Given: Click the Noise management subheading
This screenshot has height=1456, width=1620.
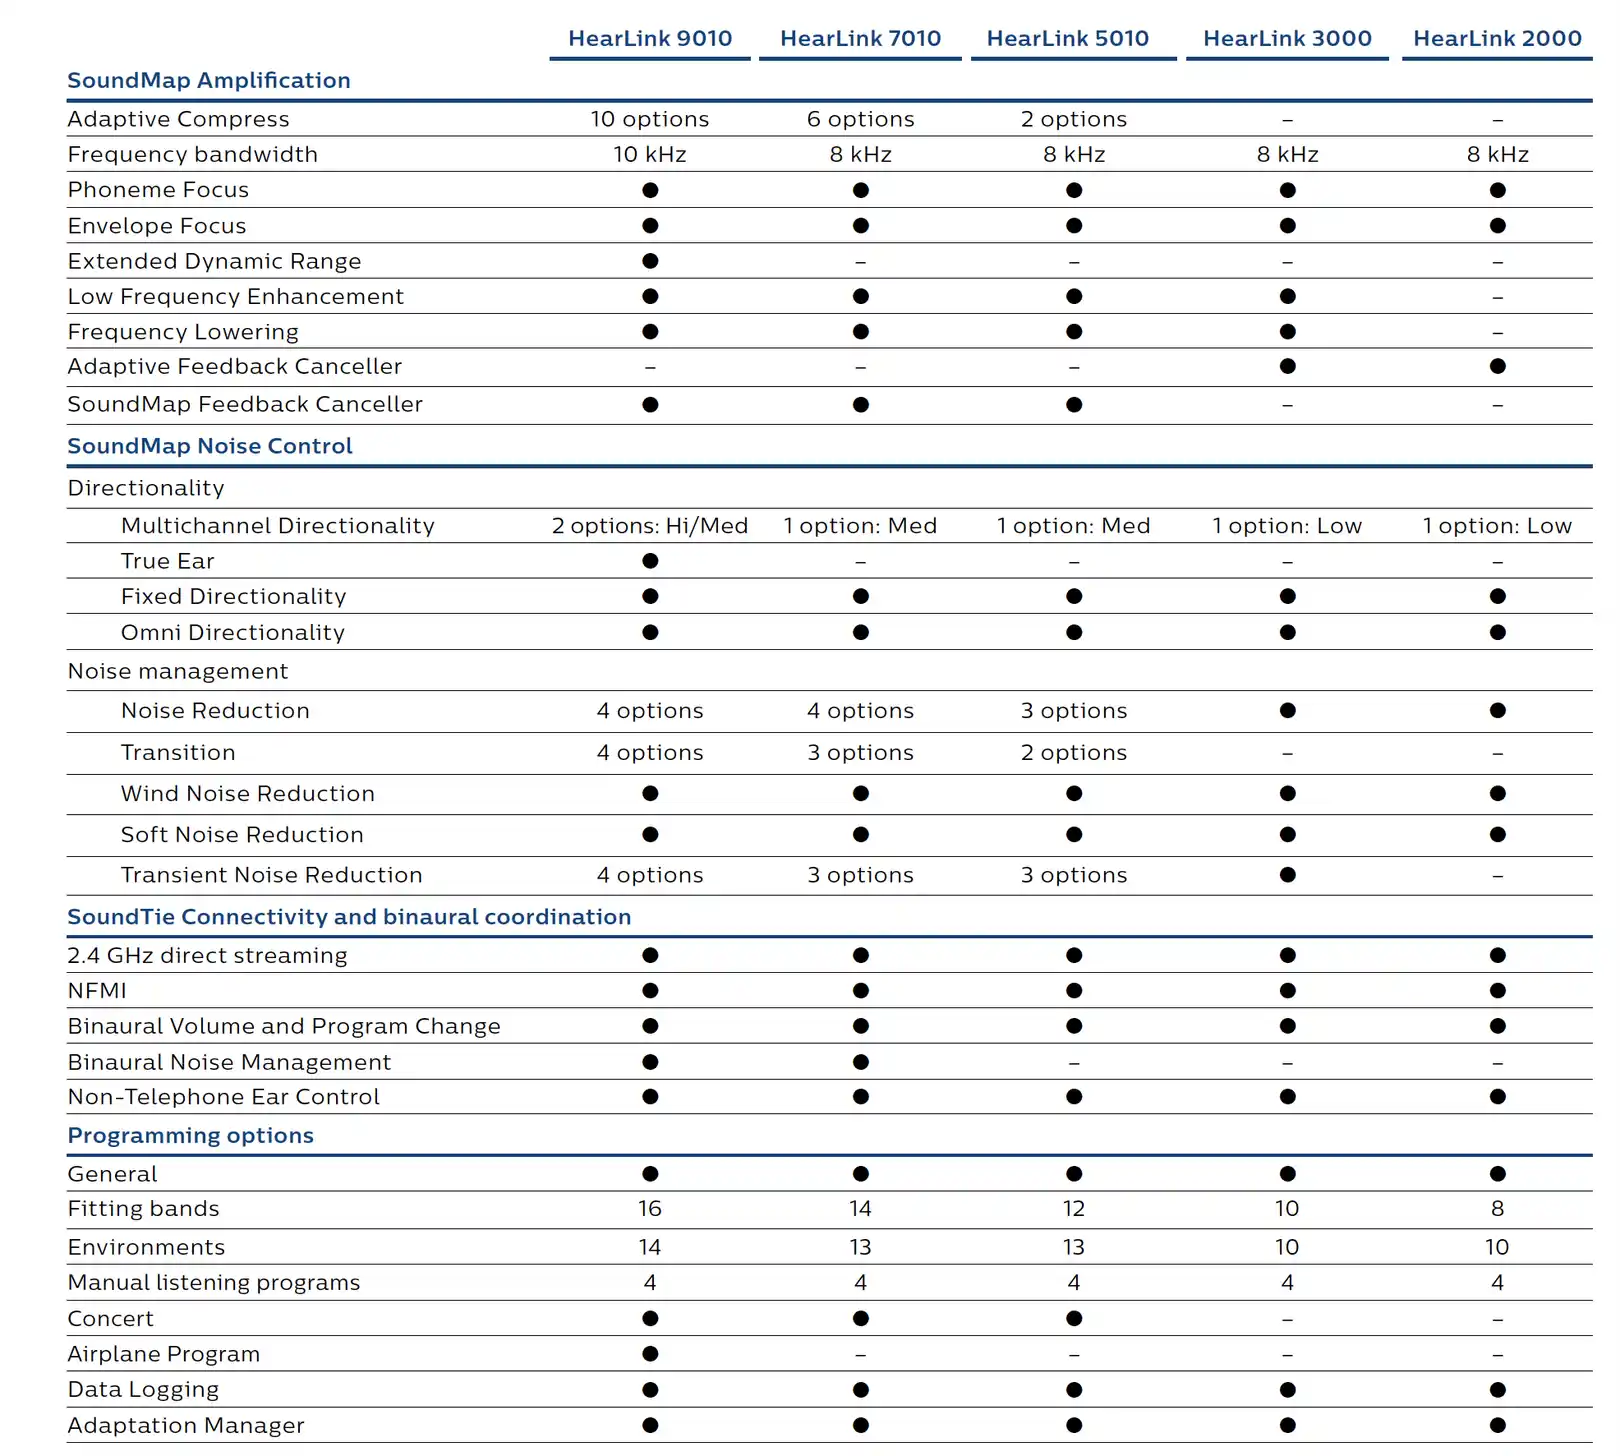Looking at the screenshot, I should click(x=177, y=672).
